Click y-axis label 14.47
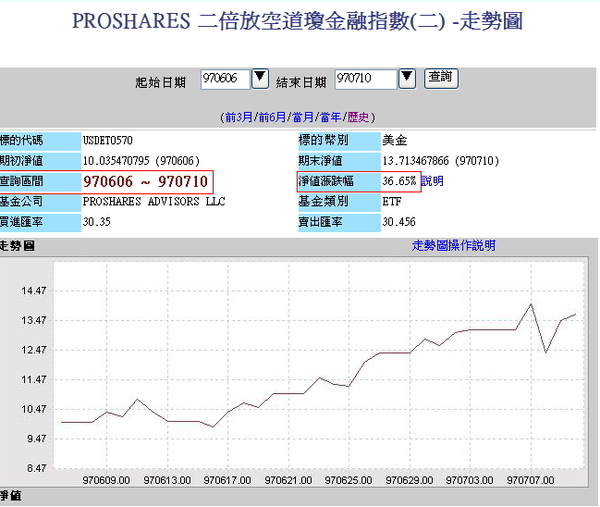600x507 pixels. point(34,291)
